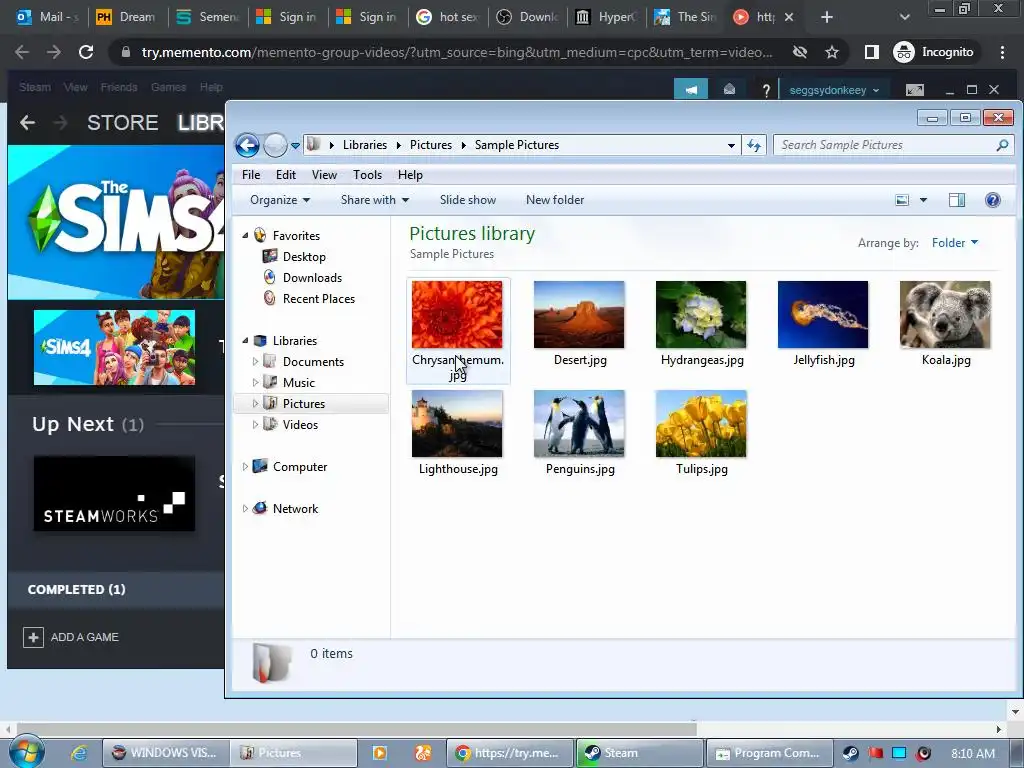Click the Explorer Forward arrow button
The width and height of the screenshot is (1024, 768).
tap(275, 145)
